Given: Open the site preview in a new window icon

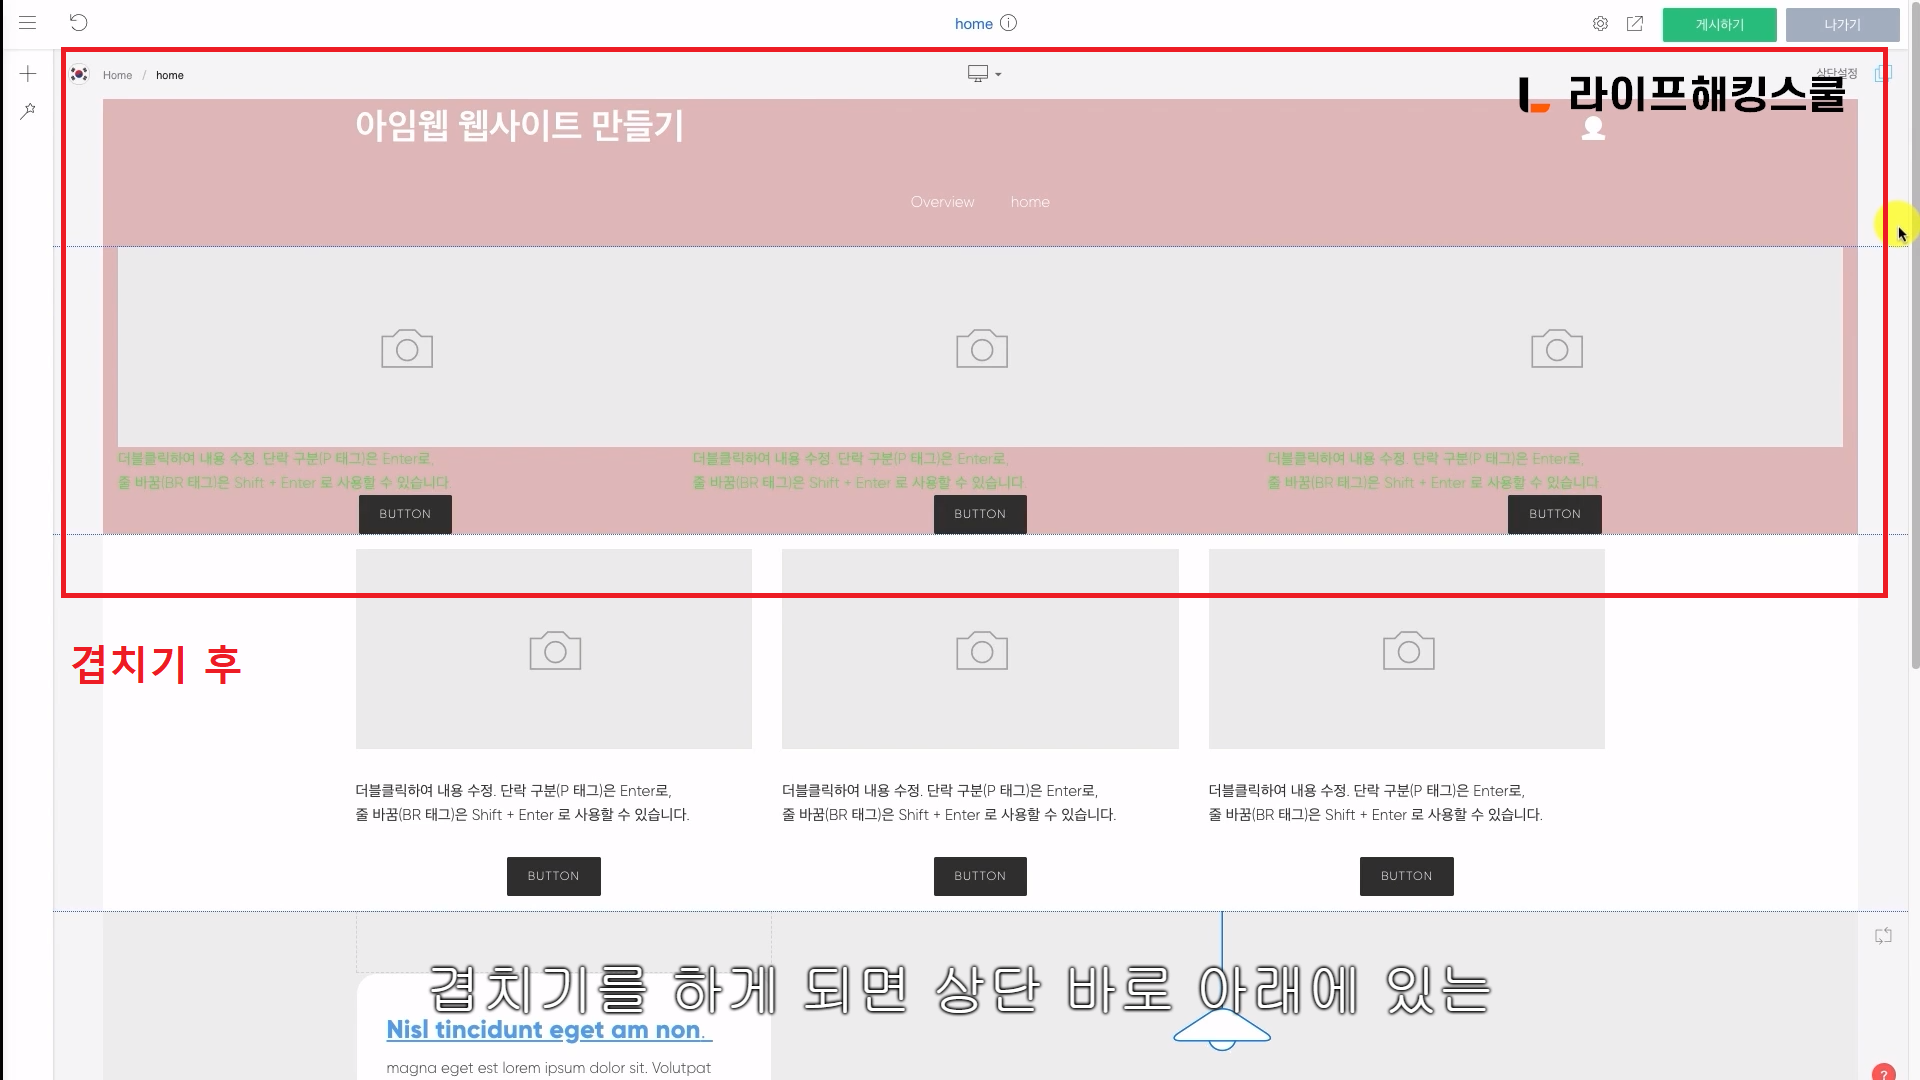Looking at the screenshot, I should coord(1635,24).
